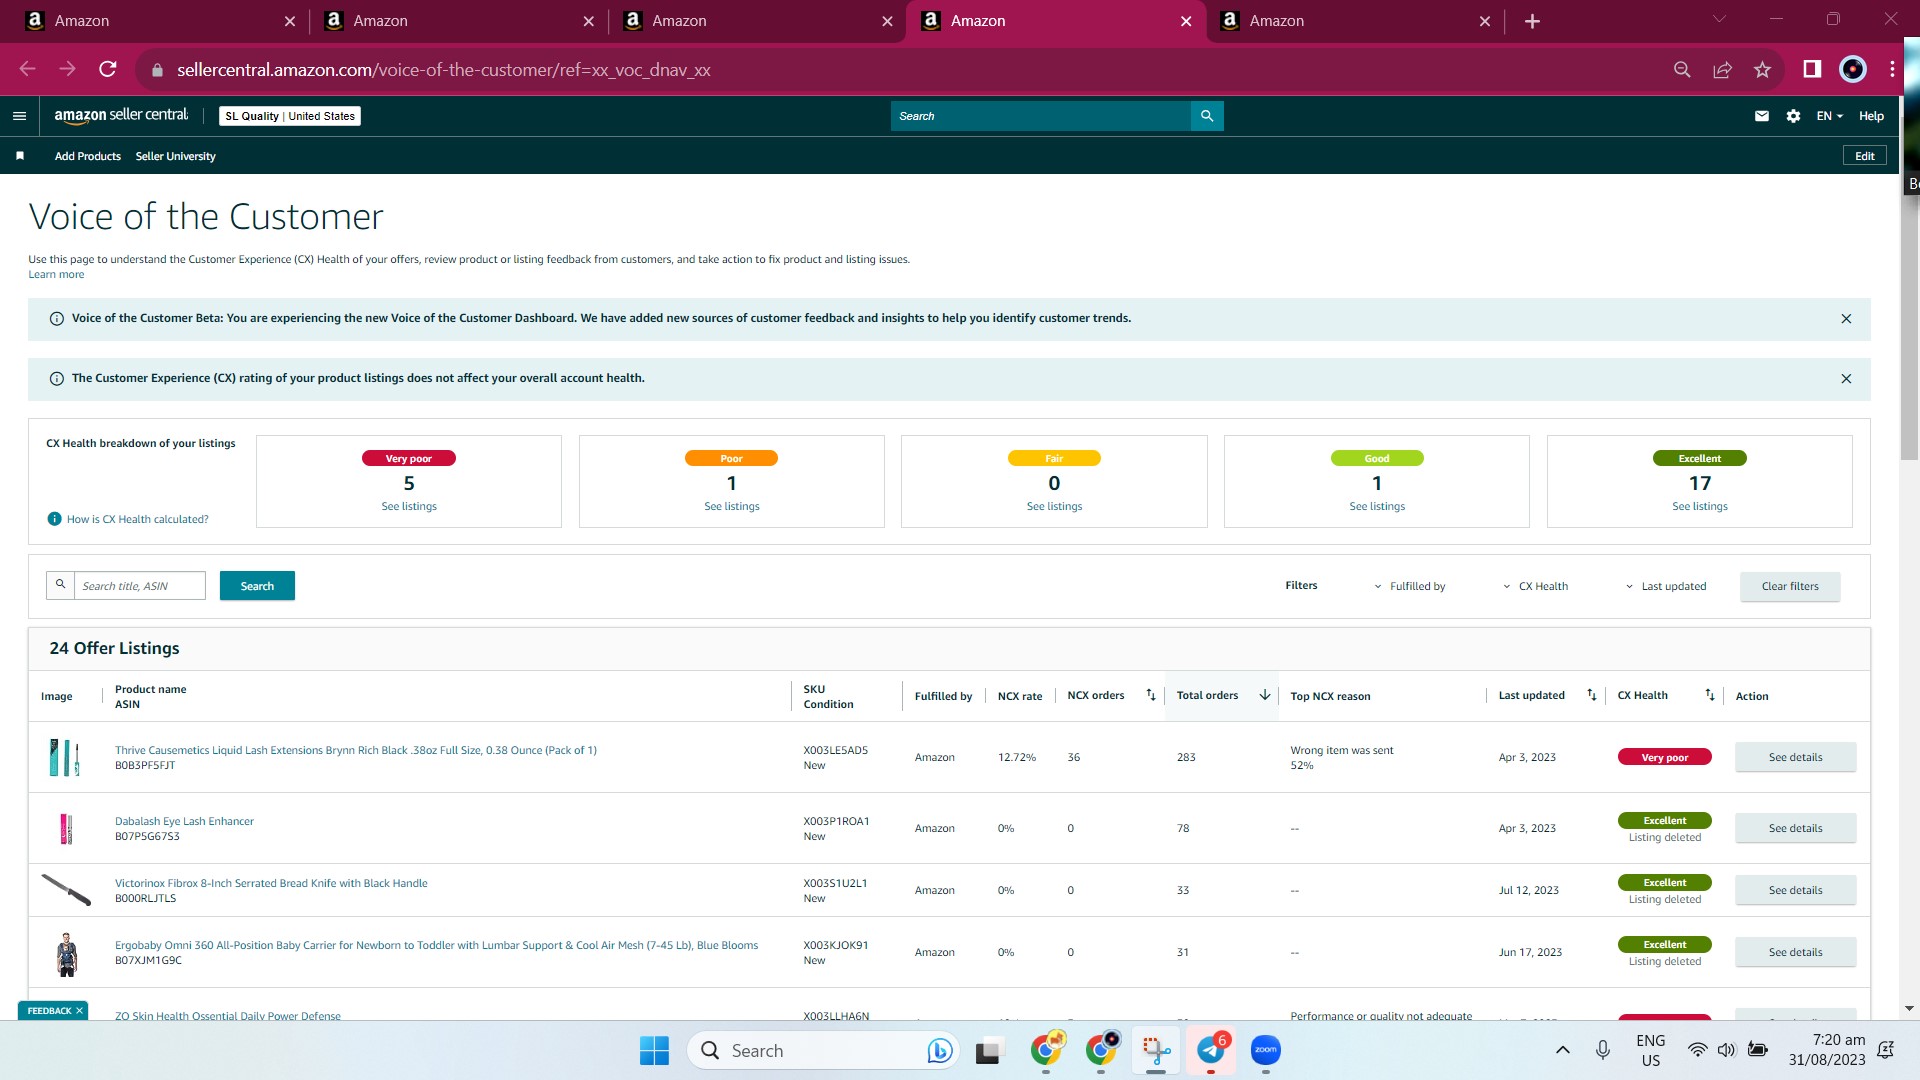Go back with the browser back arrow
1920x1080 pixels.
(28, 69)
